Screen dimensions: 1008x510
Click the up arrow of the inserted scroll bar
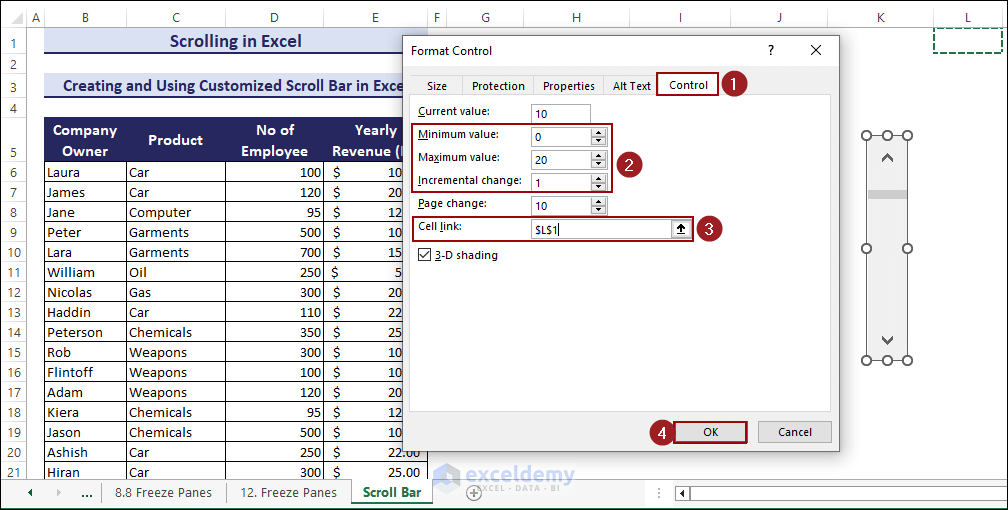pyautogui.click(x=887, y=158)
